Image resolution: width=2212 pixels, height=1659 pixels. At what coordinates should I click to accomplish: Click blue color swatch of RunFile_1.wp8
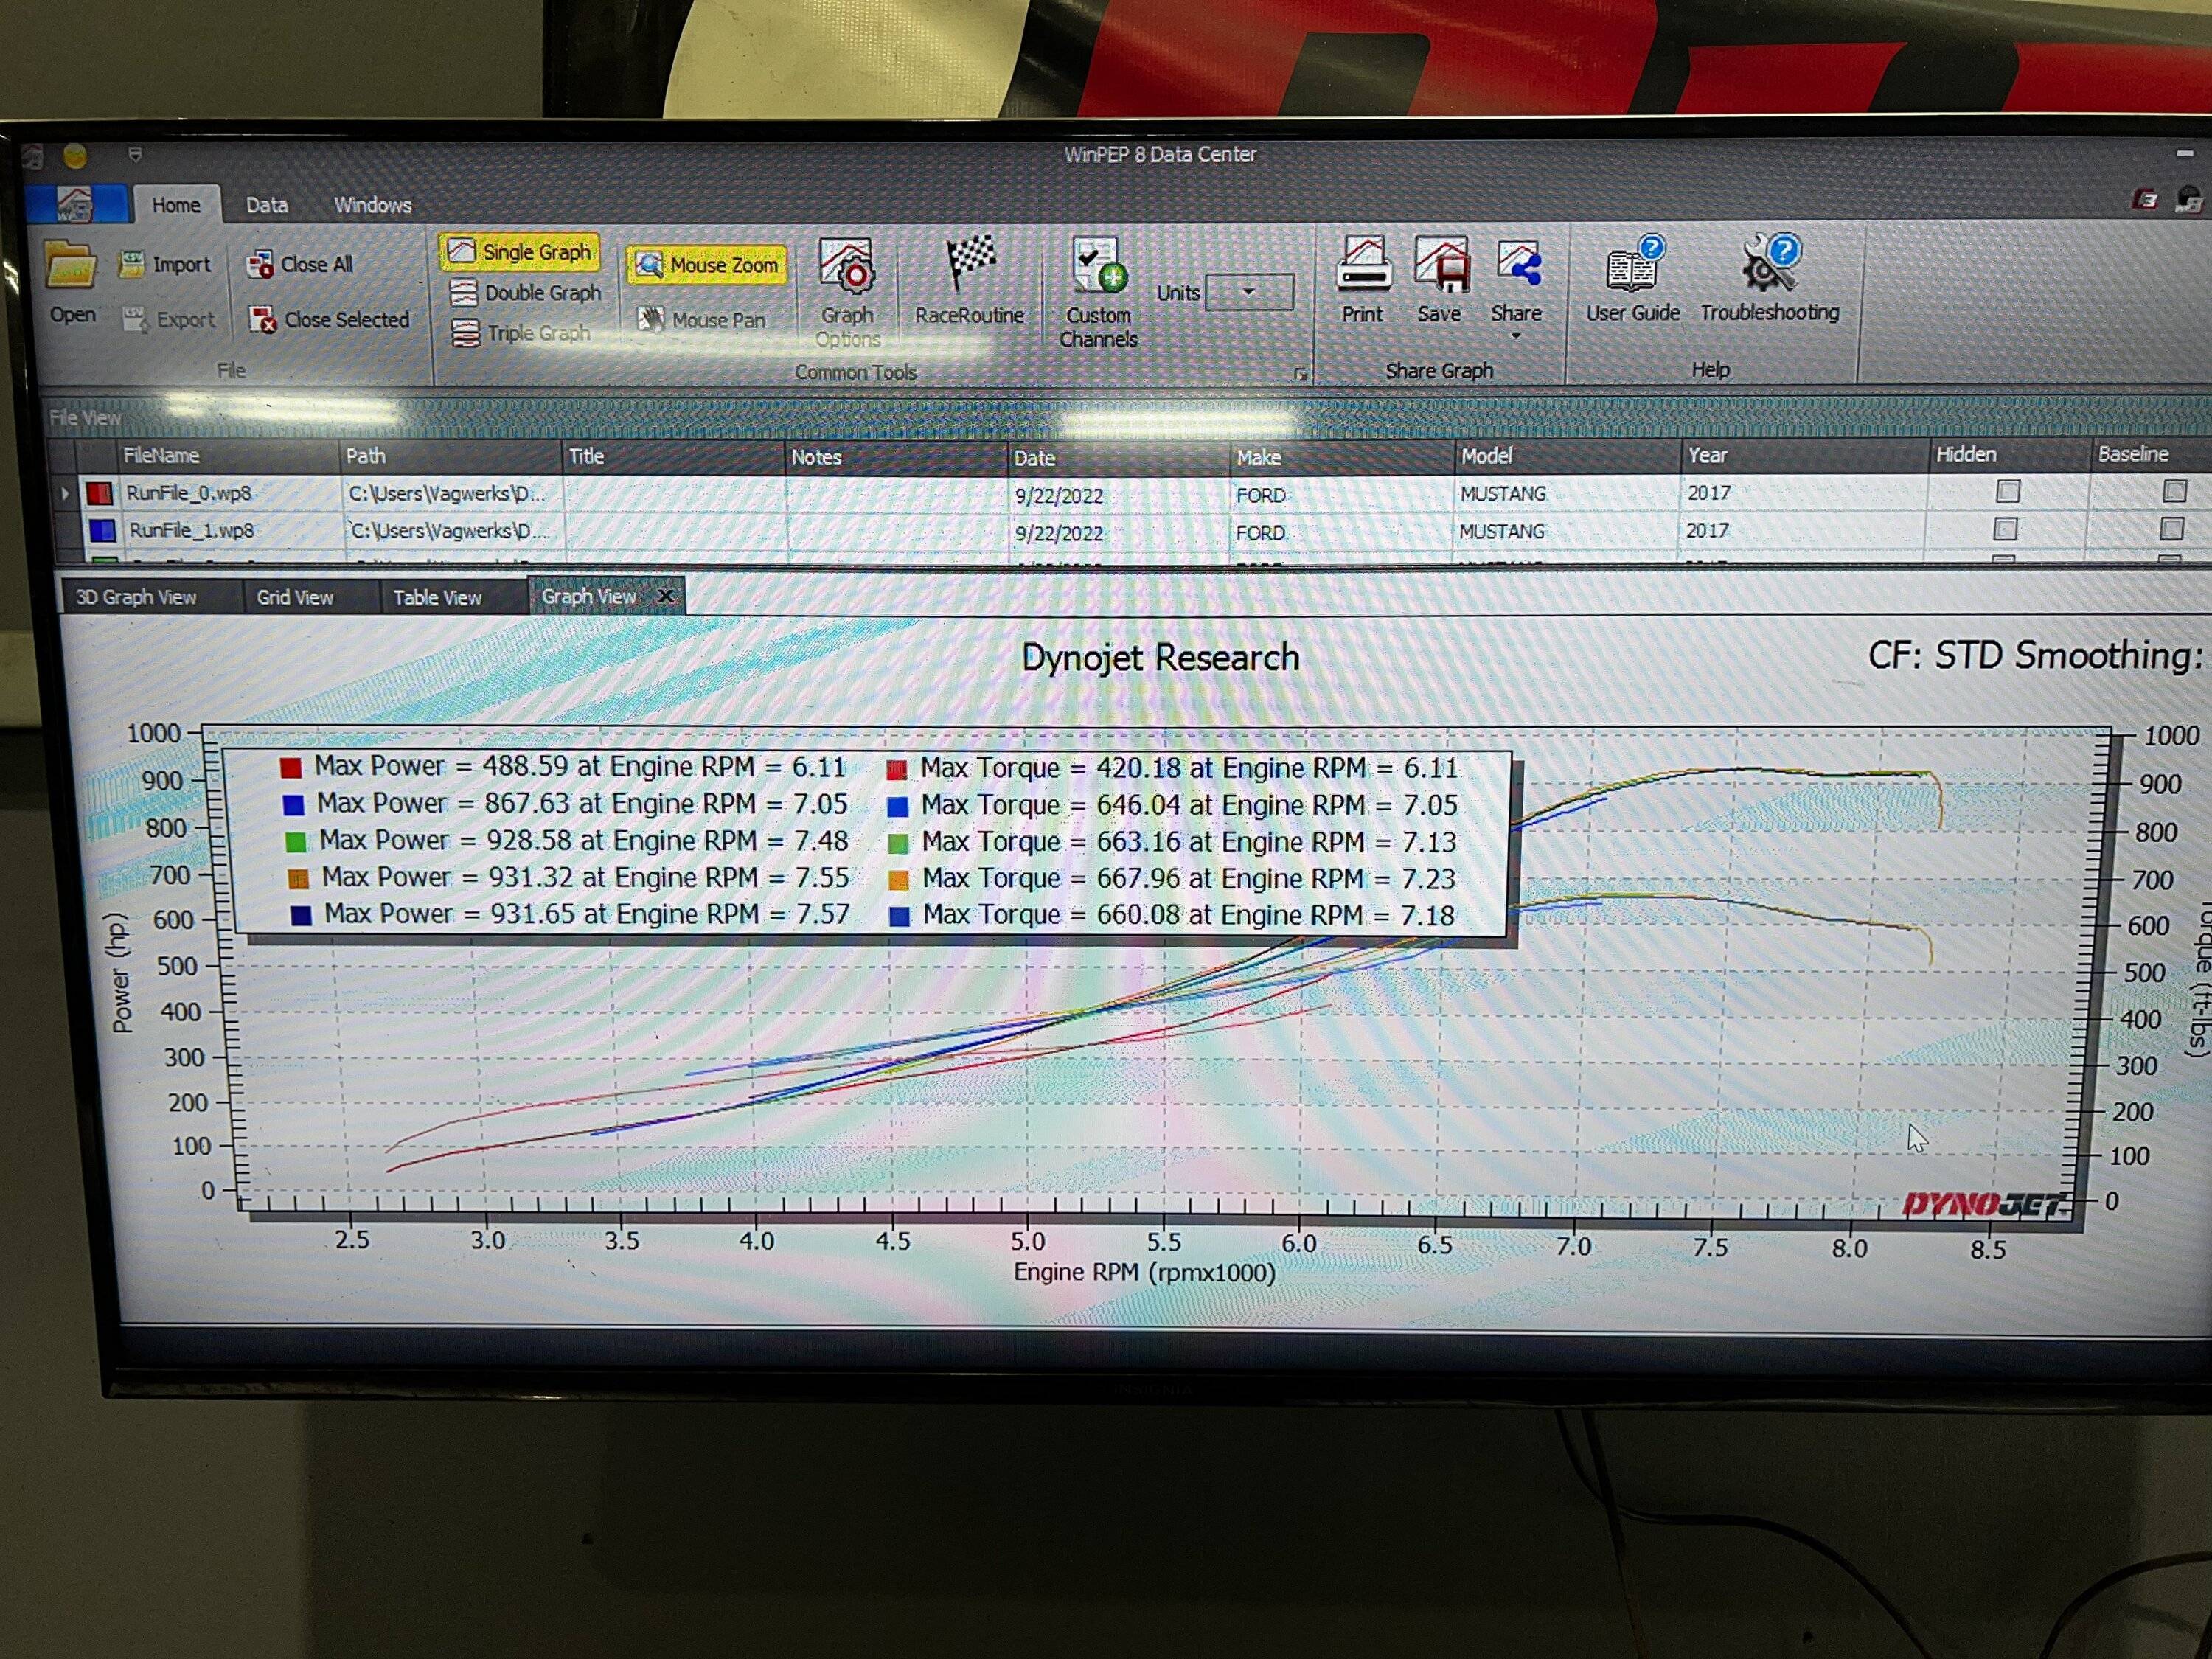click(103, 530)
